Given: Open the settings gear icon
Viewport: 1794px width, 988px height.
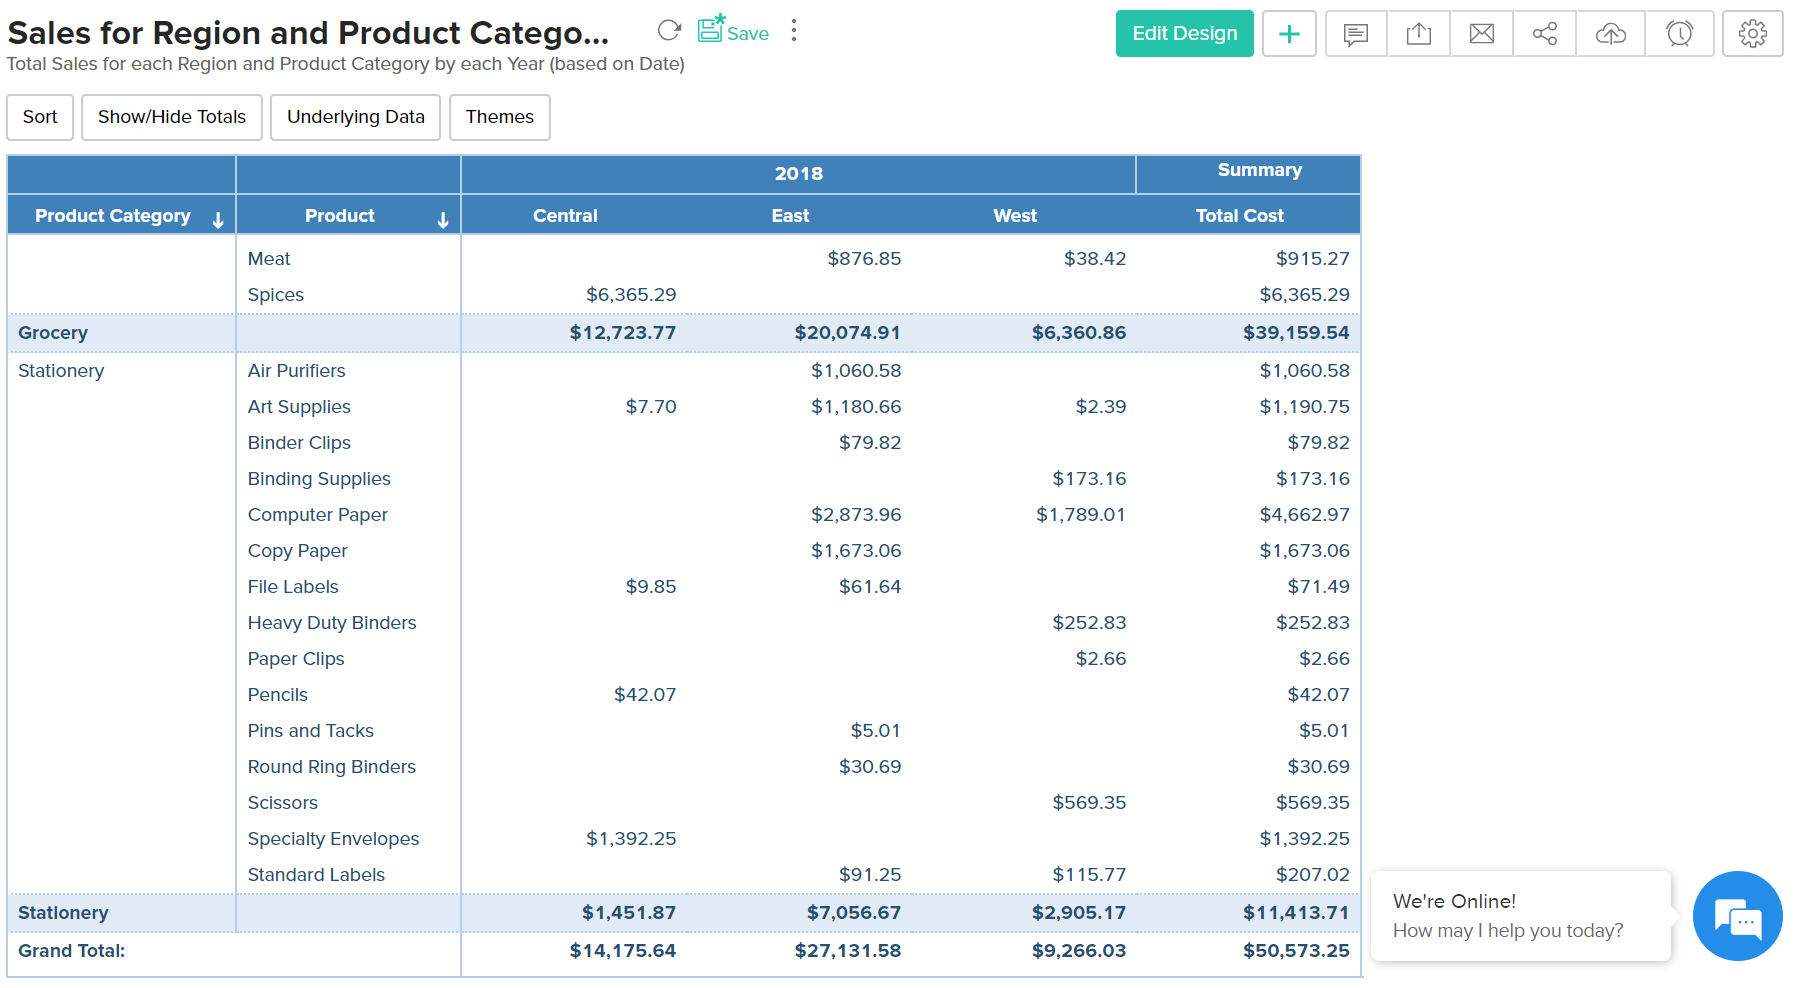Looking at the screenshot, I should pyautogui.click(x=1752, y=34).
